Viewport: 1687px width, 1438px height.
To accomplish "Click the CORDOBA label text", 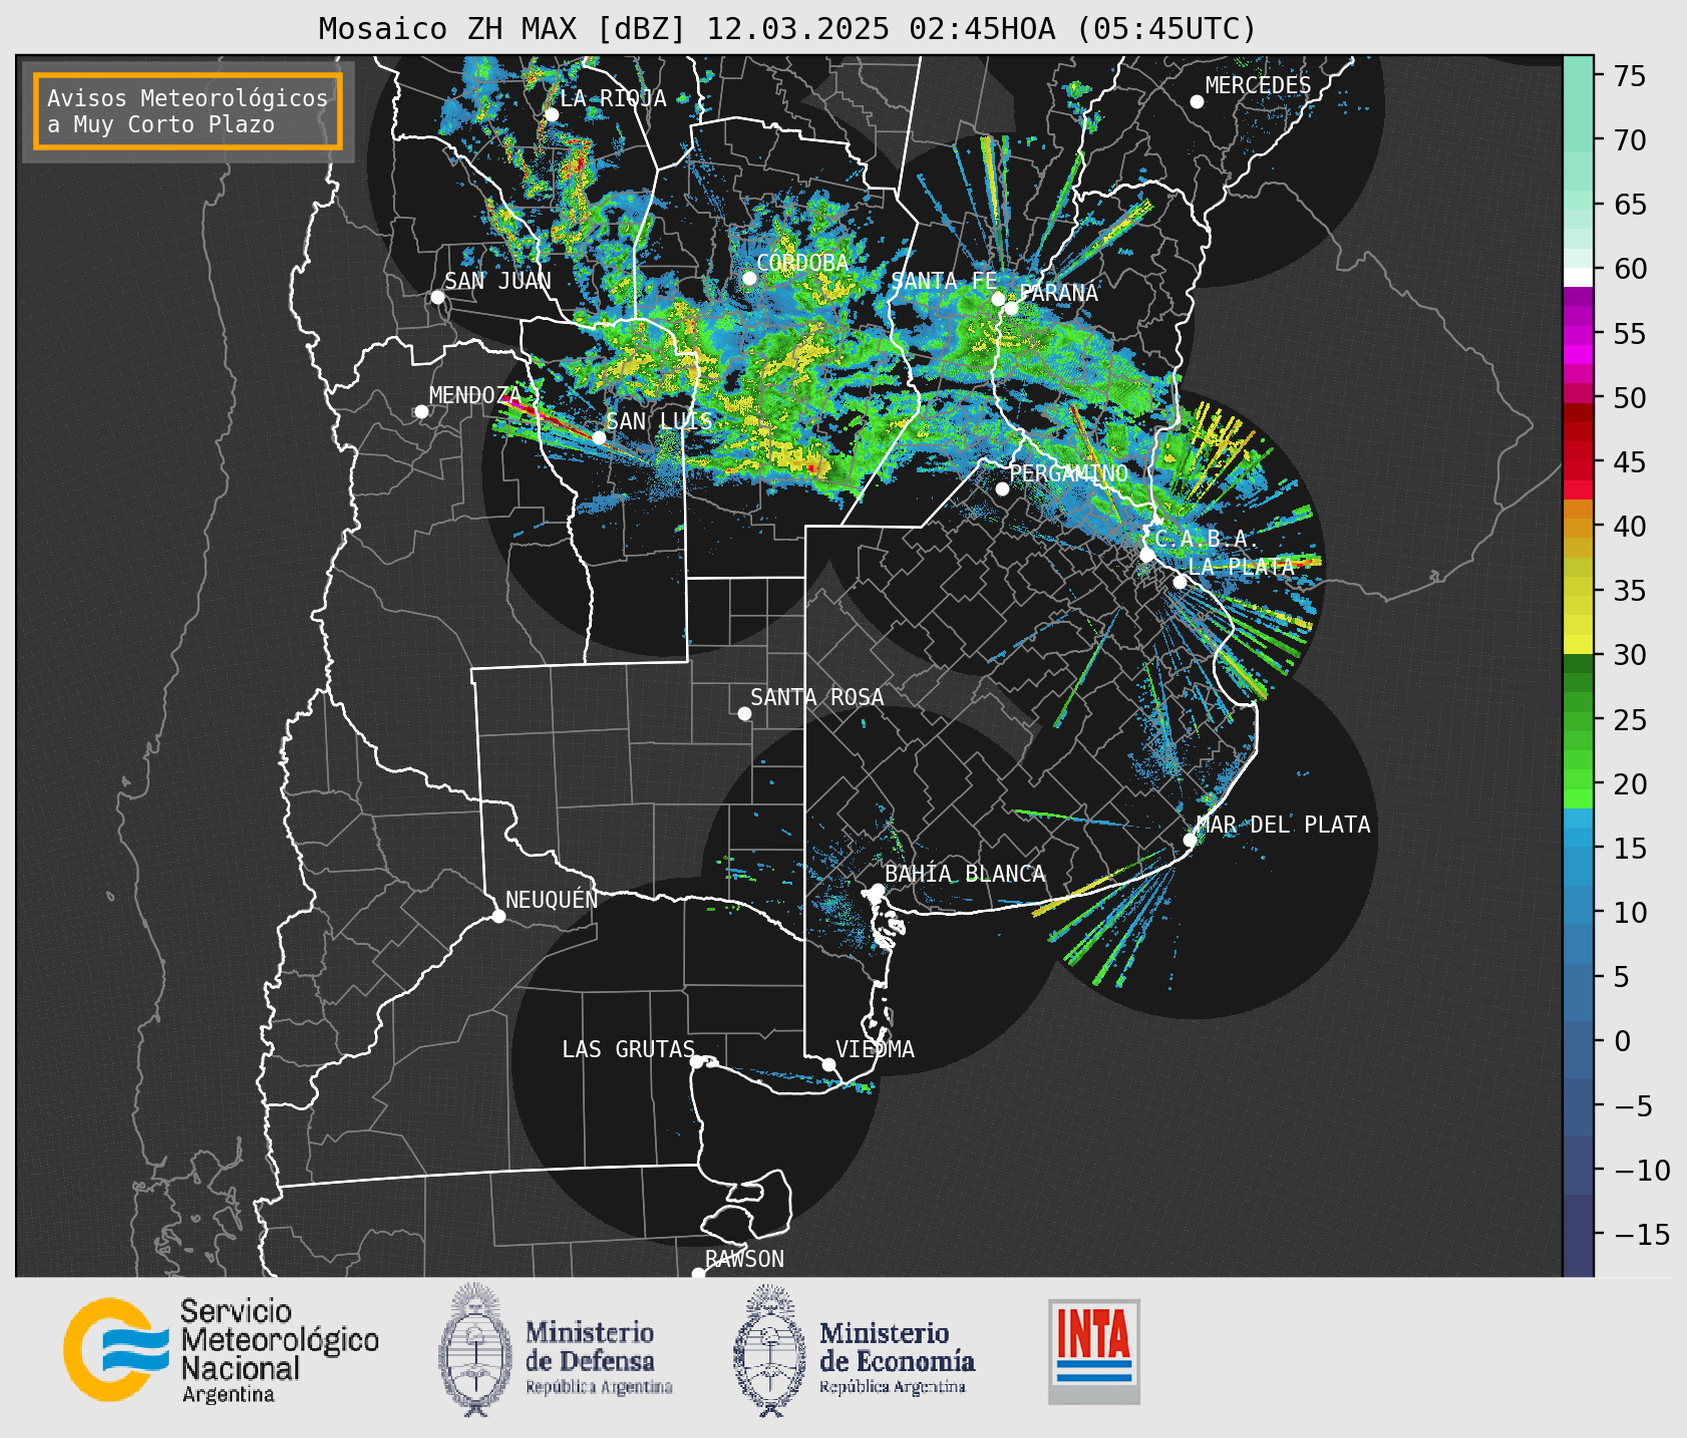I will [802, 263].
